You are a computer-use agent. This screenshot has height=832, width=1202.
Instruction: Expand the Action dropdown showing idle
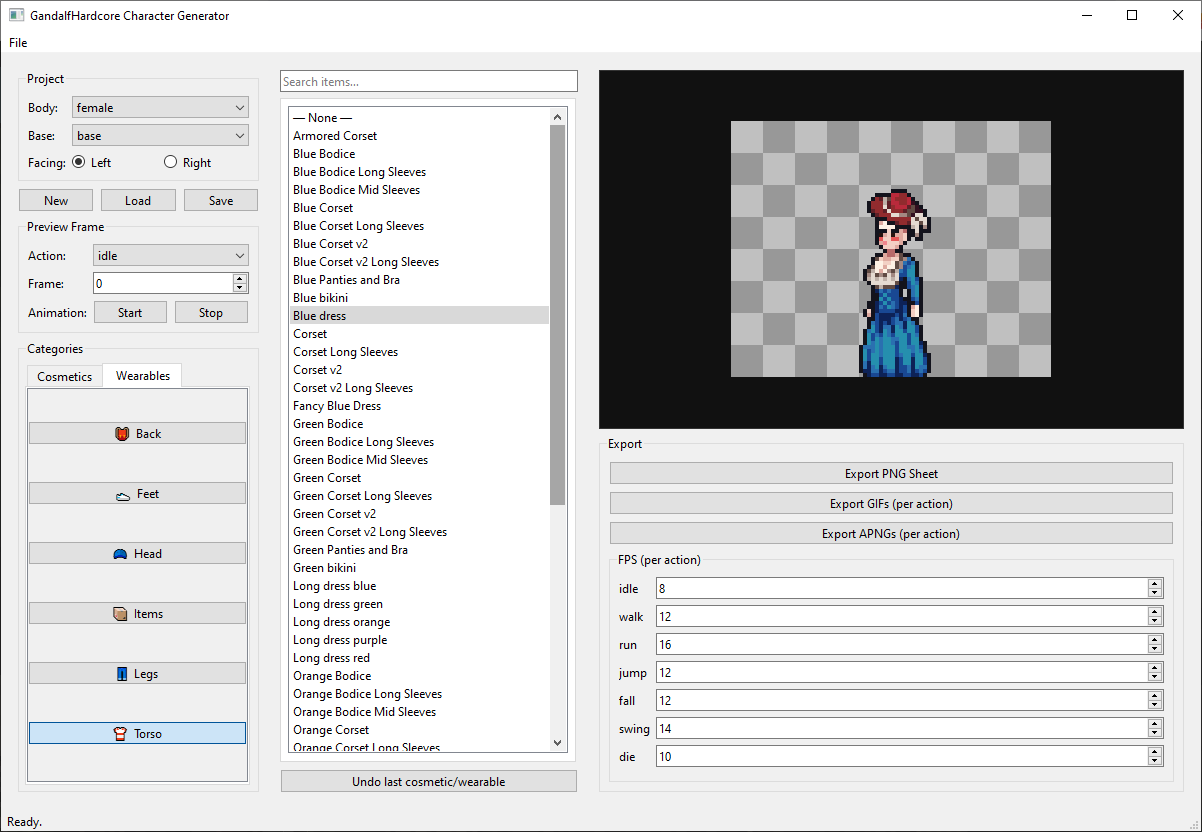tap(170, 256)
